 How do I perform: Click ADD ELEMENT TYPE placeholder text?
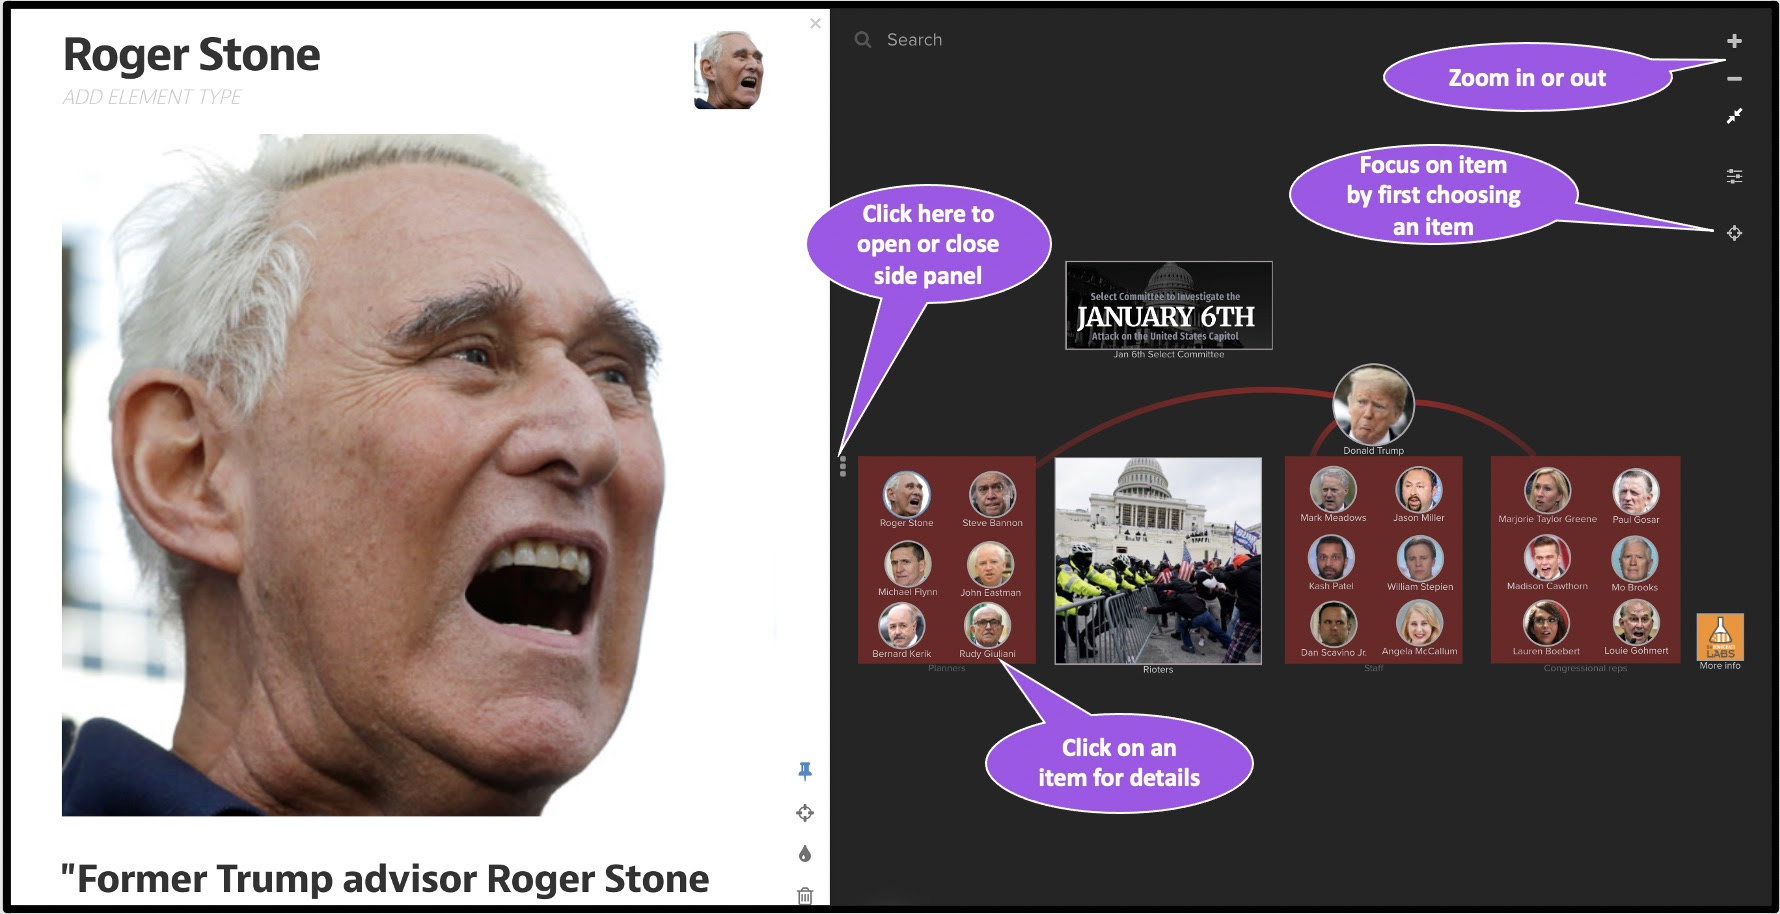click(x=152, y=97)
